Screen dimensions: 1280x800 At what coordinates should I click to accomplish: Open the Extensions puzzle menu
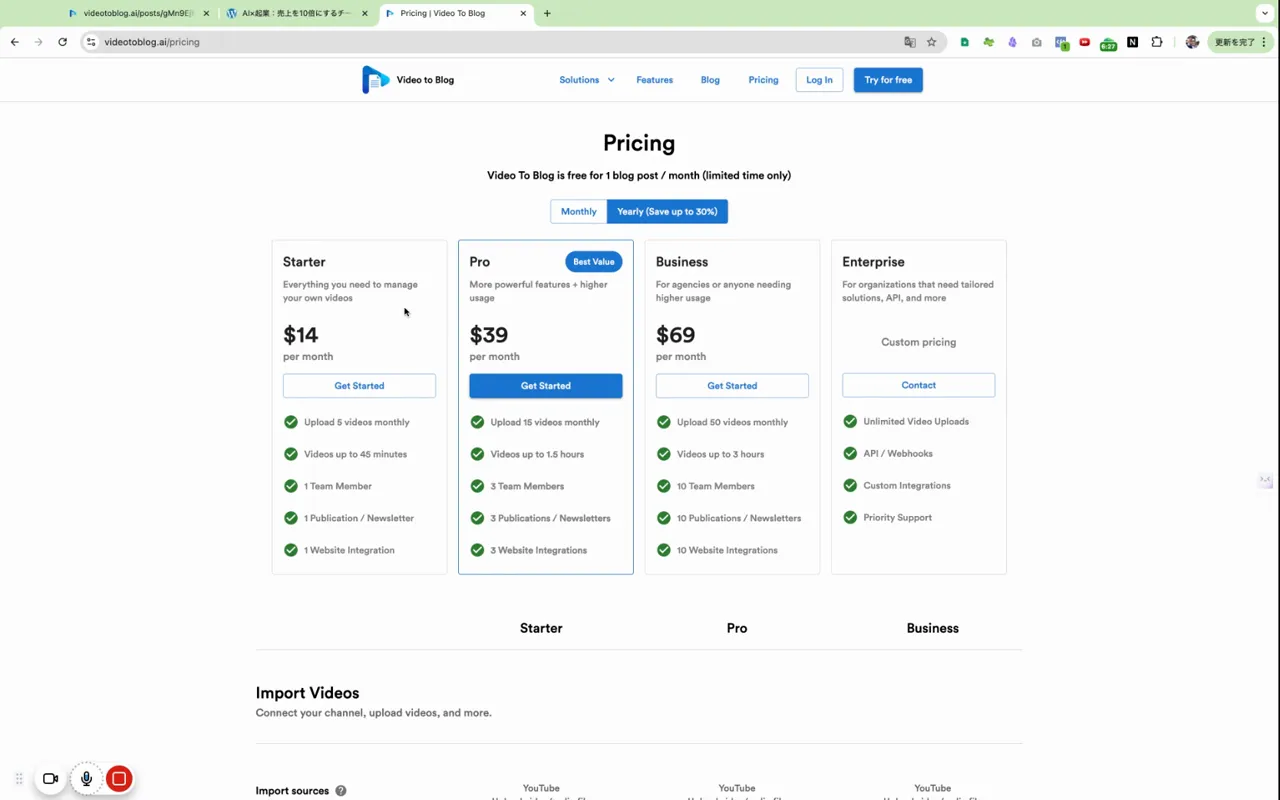(1157, 42)
